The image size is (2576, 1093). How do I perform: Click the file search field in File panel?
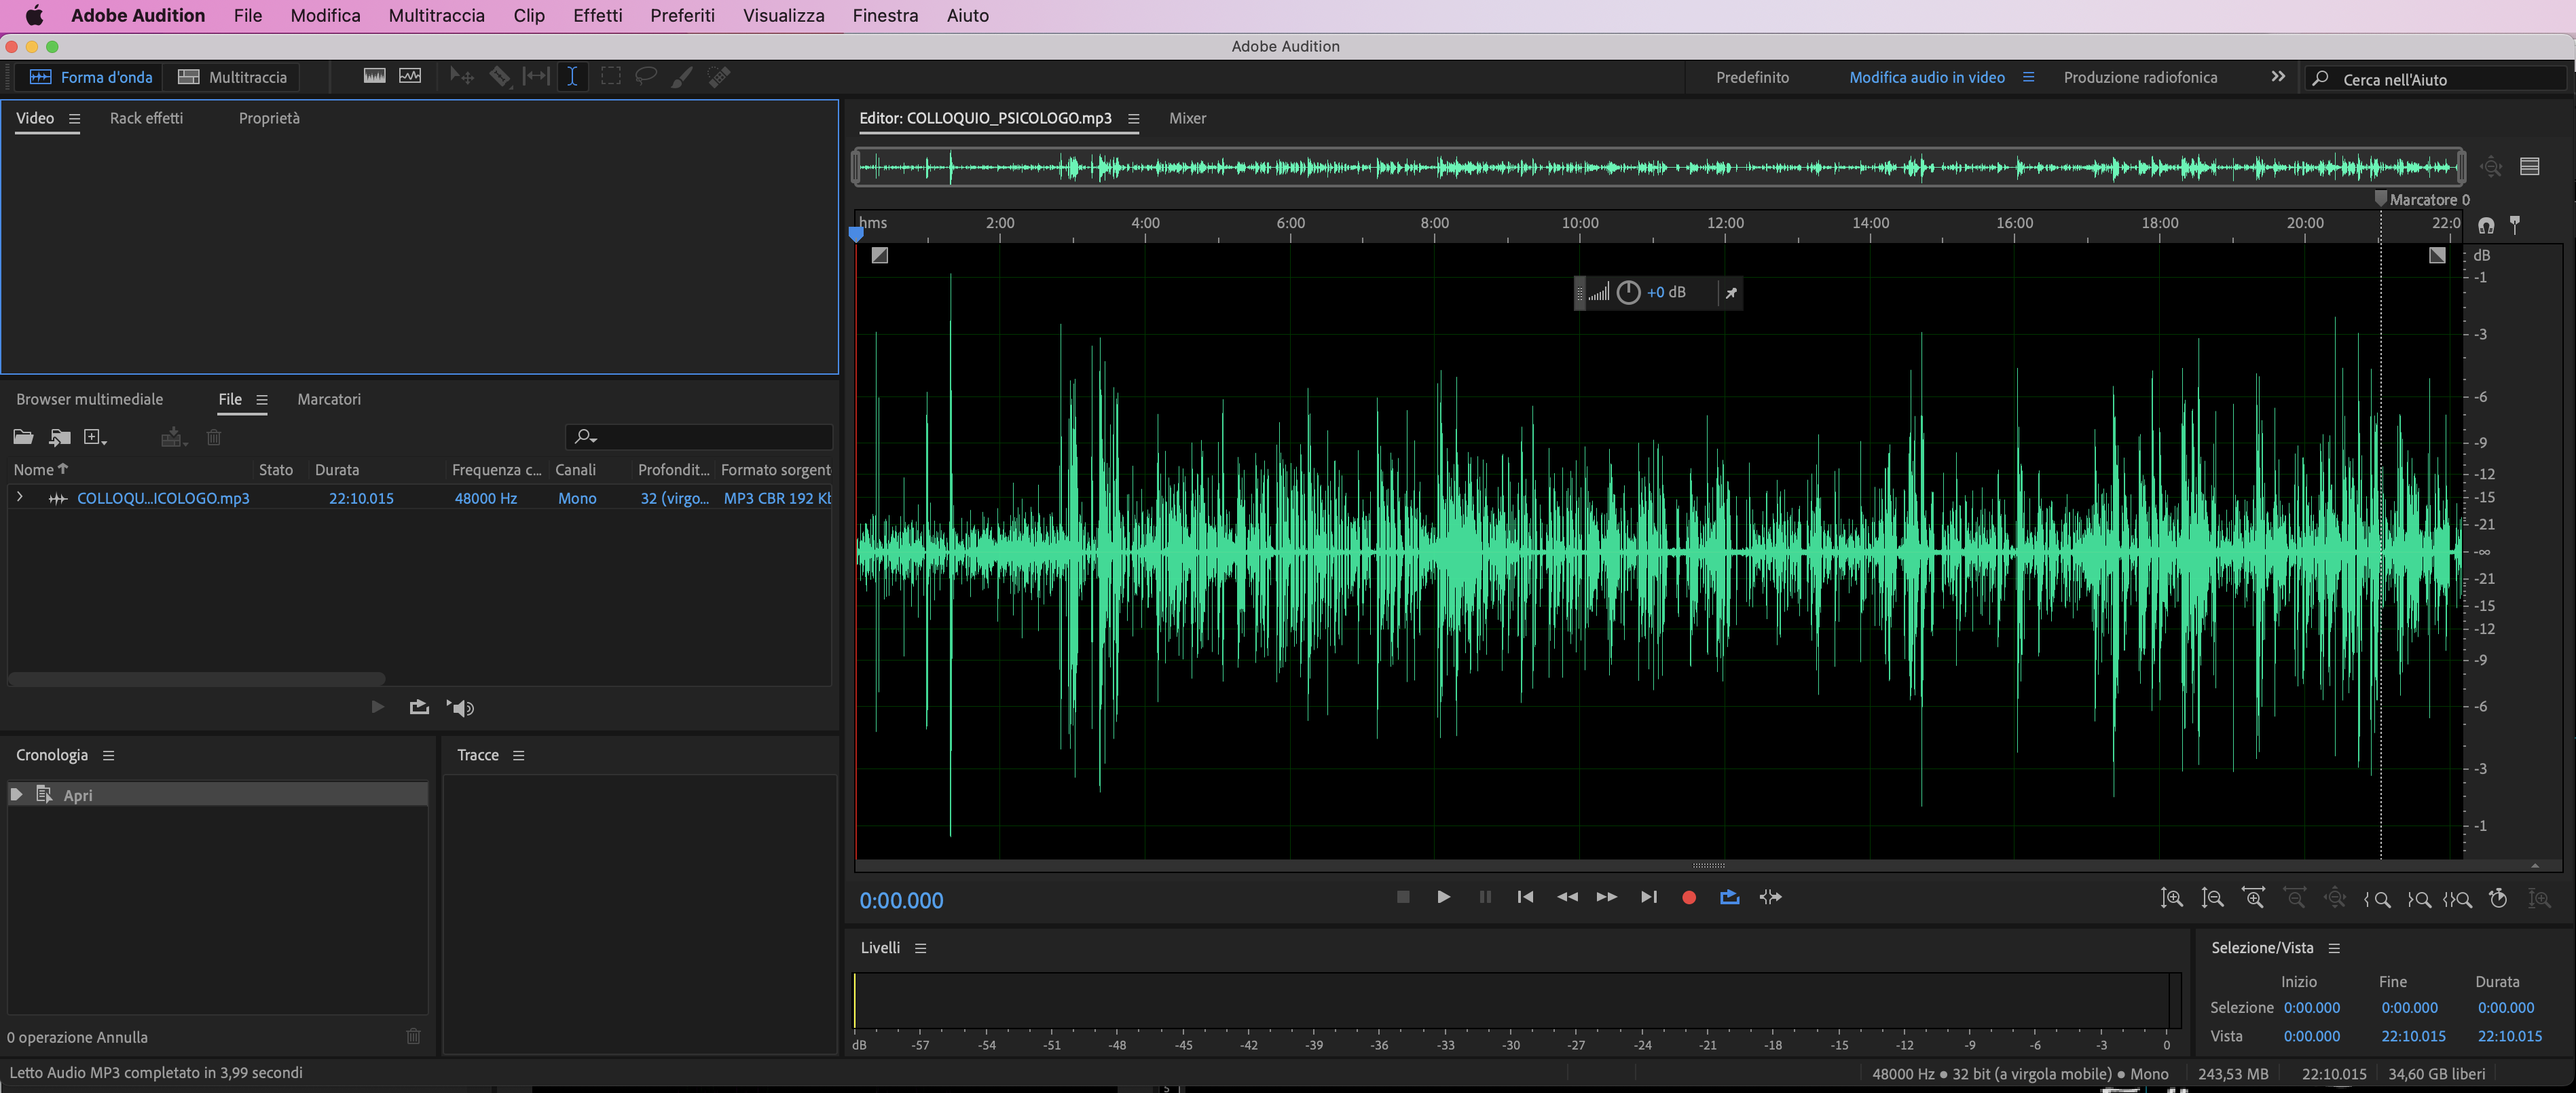pyautogui.click(x=699, y=437)
